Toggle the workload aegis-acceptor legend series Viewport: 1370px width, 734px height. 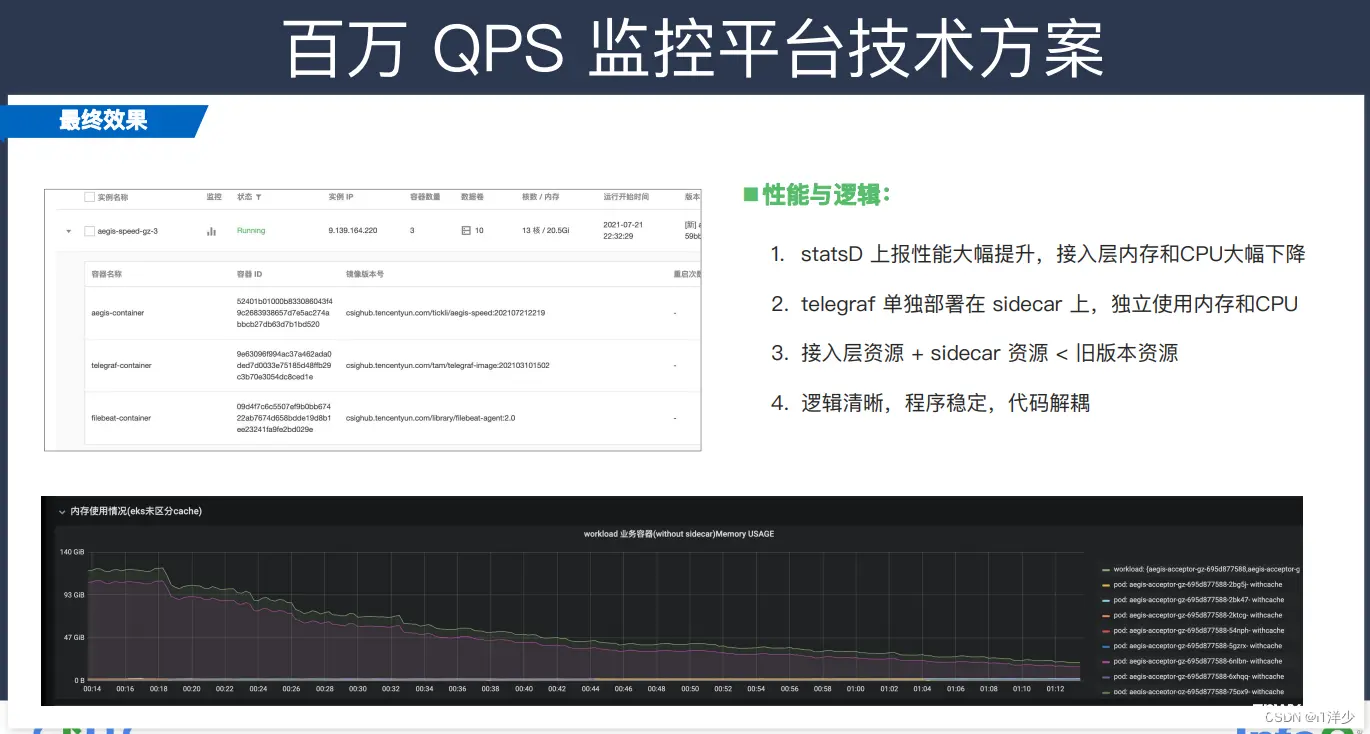coord(1199,568)
